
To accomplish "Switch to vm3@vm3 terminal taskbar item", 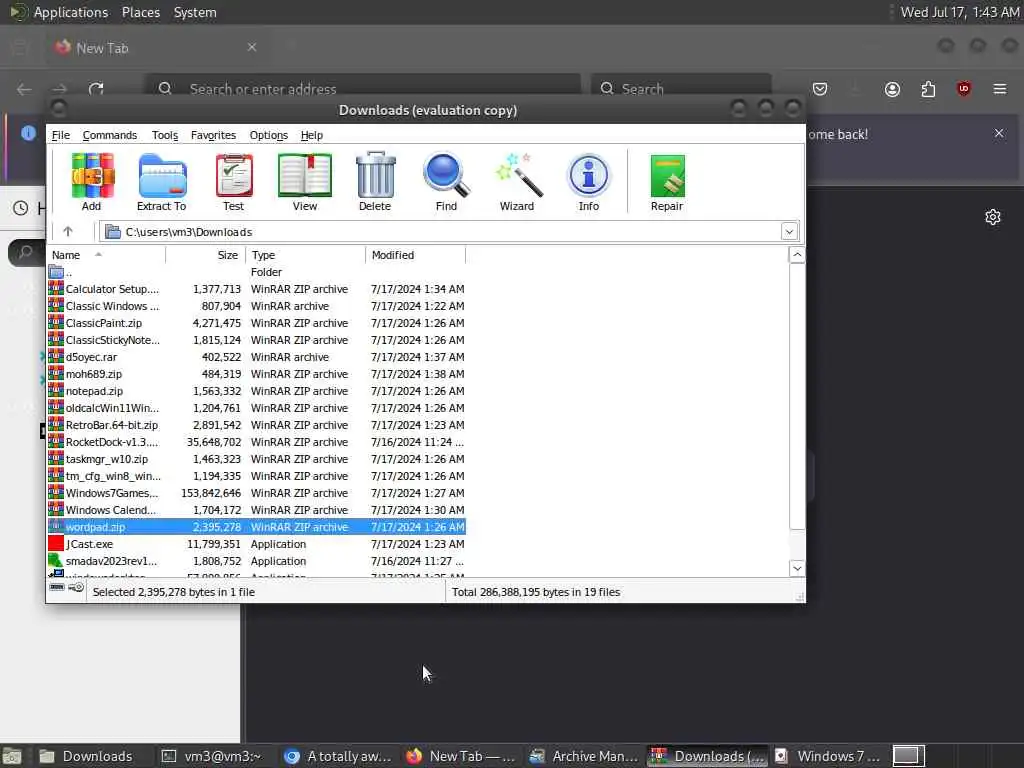I will coord(213,756).
